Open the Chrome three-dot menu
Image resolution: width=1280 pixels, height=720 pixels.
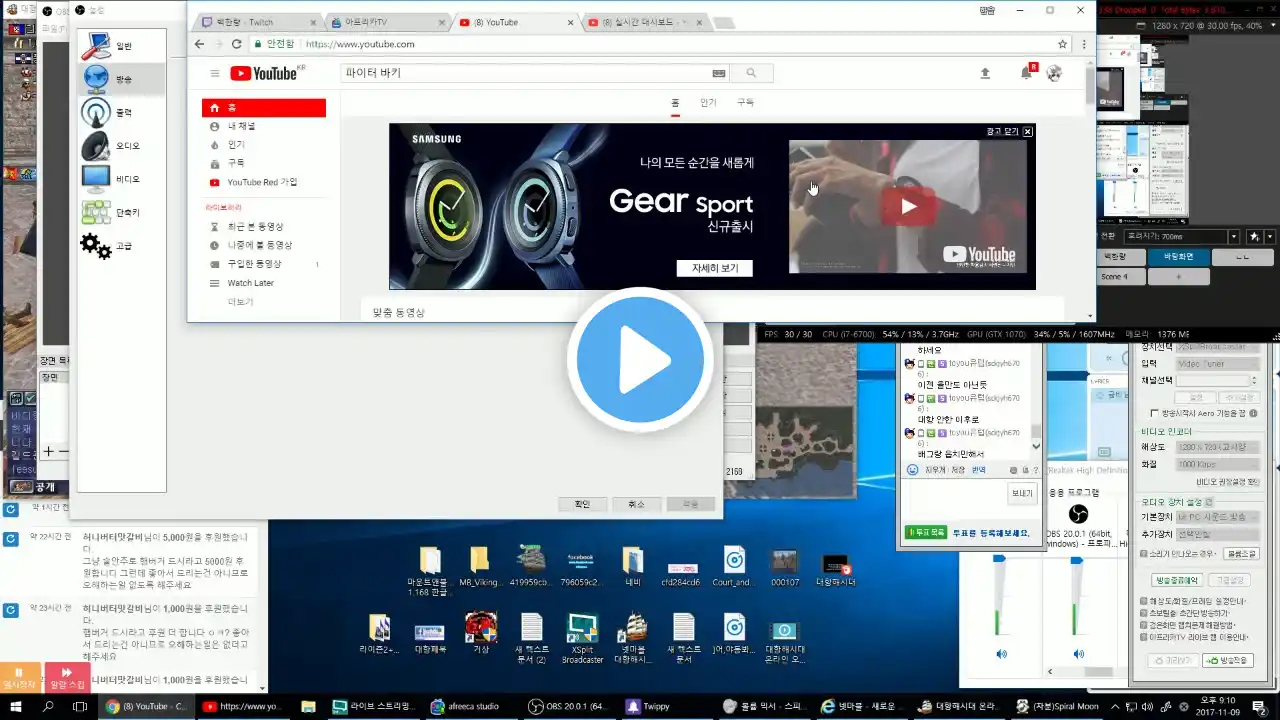click(x=1084, y=44)
